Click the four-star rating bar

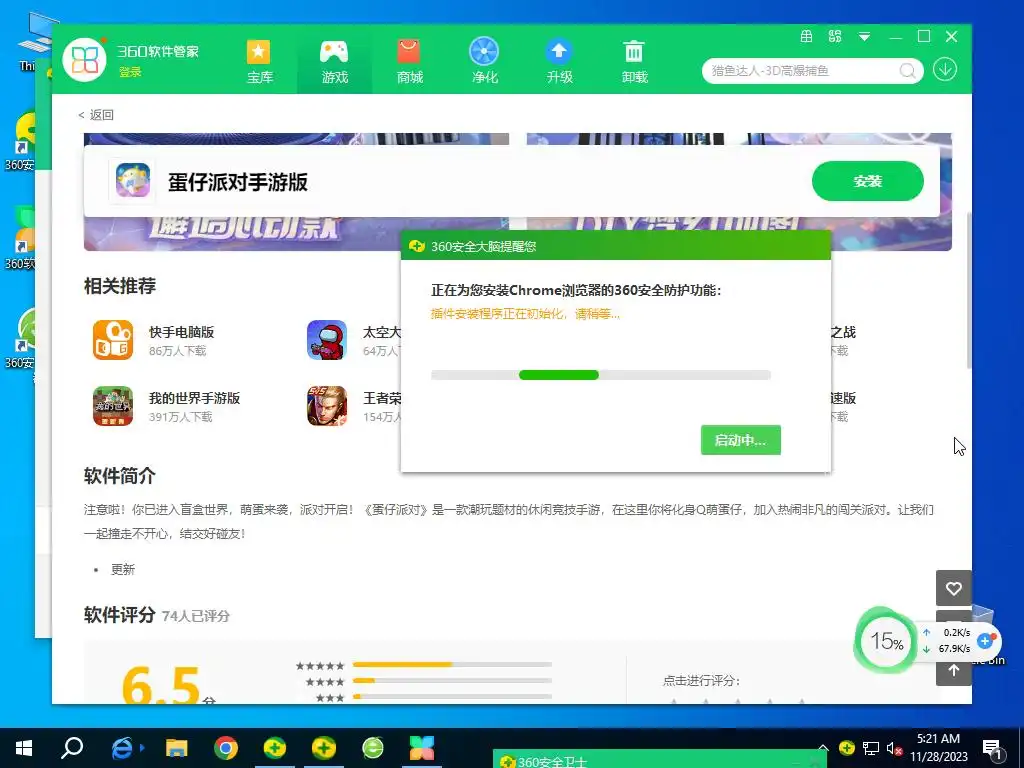tap(452, 680)
